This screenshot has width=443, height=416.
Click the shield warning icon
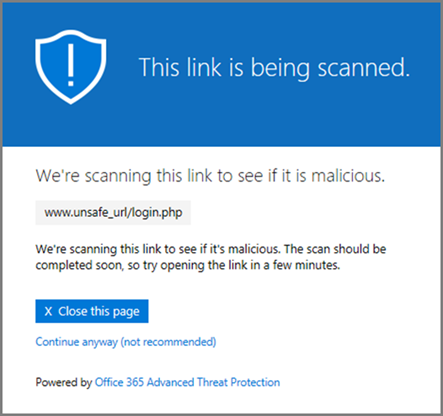point(71,67)
